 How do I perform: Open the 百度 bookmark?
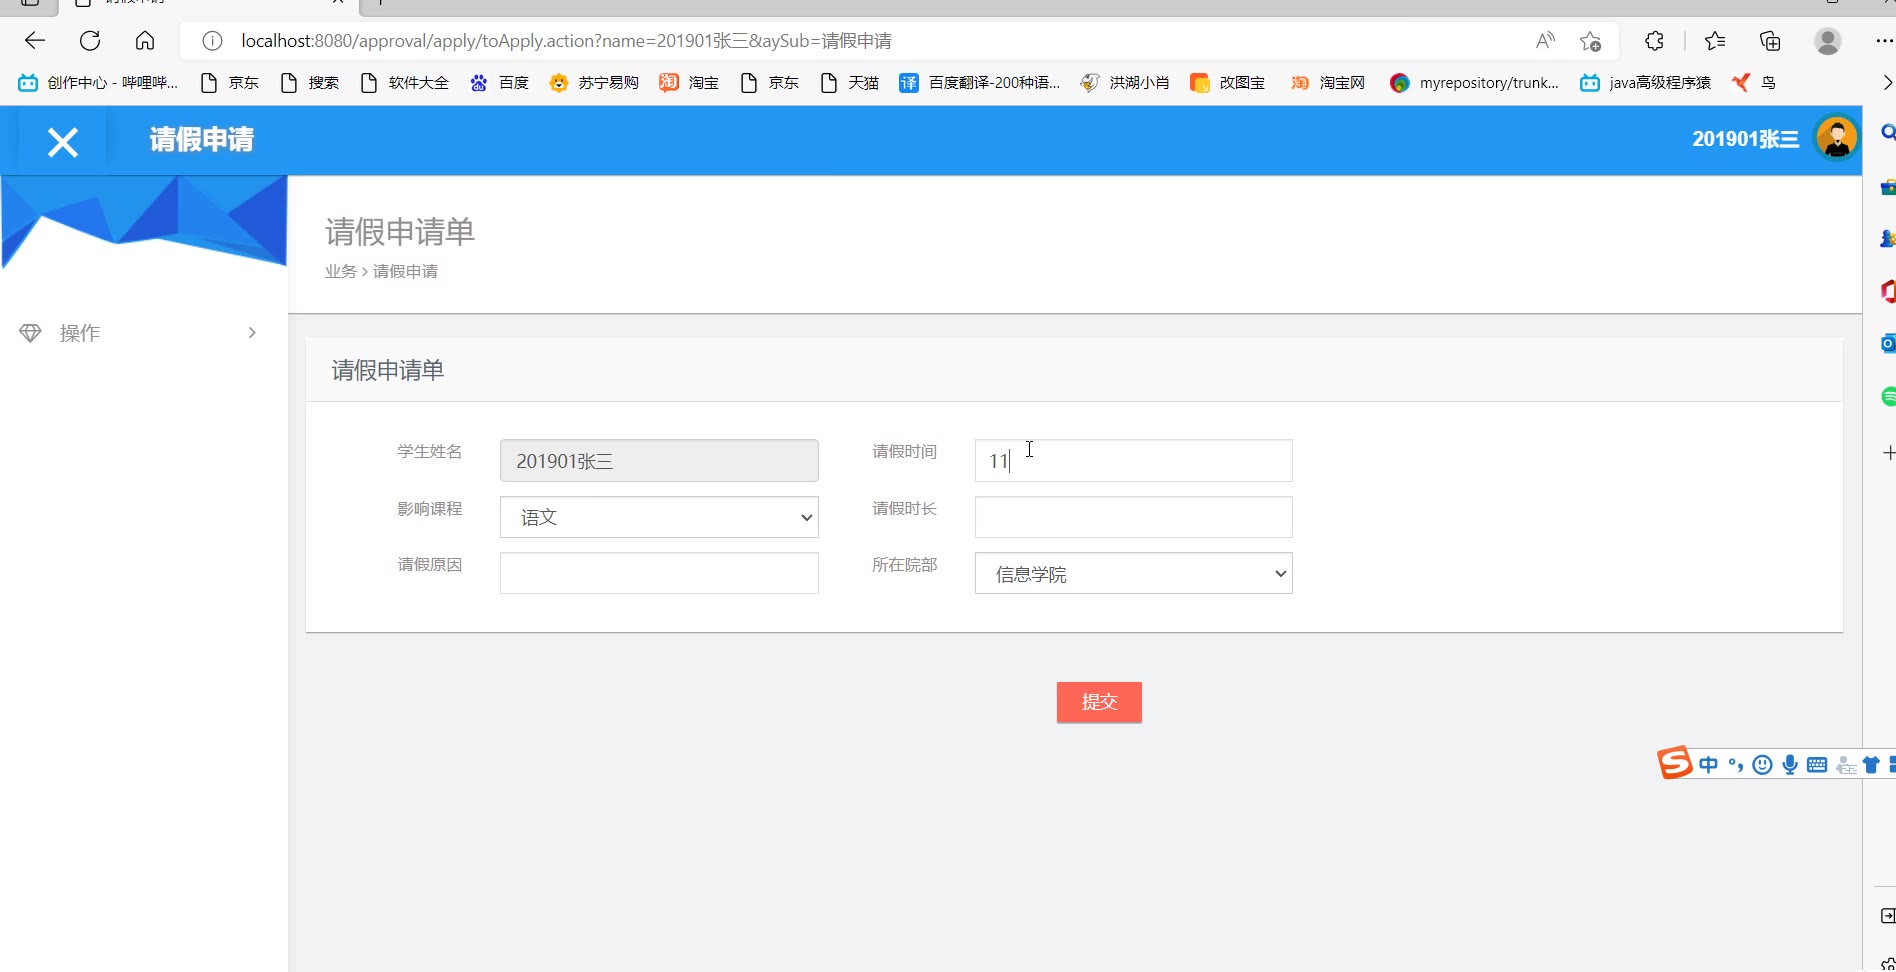click(499, 82)
